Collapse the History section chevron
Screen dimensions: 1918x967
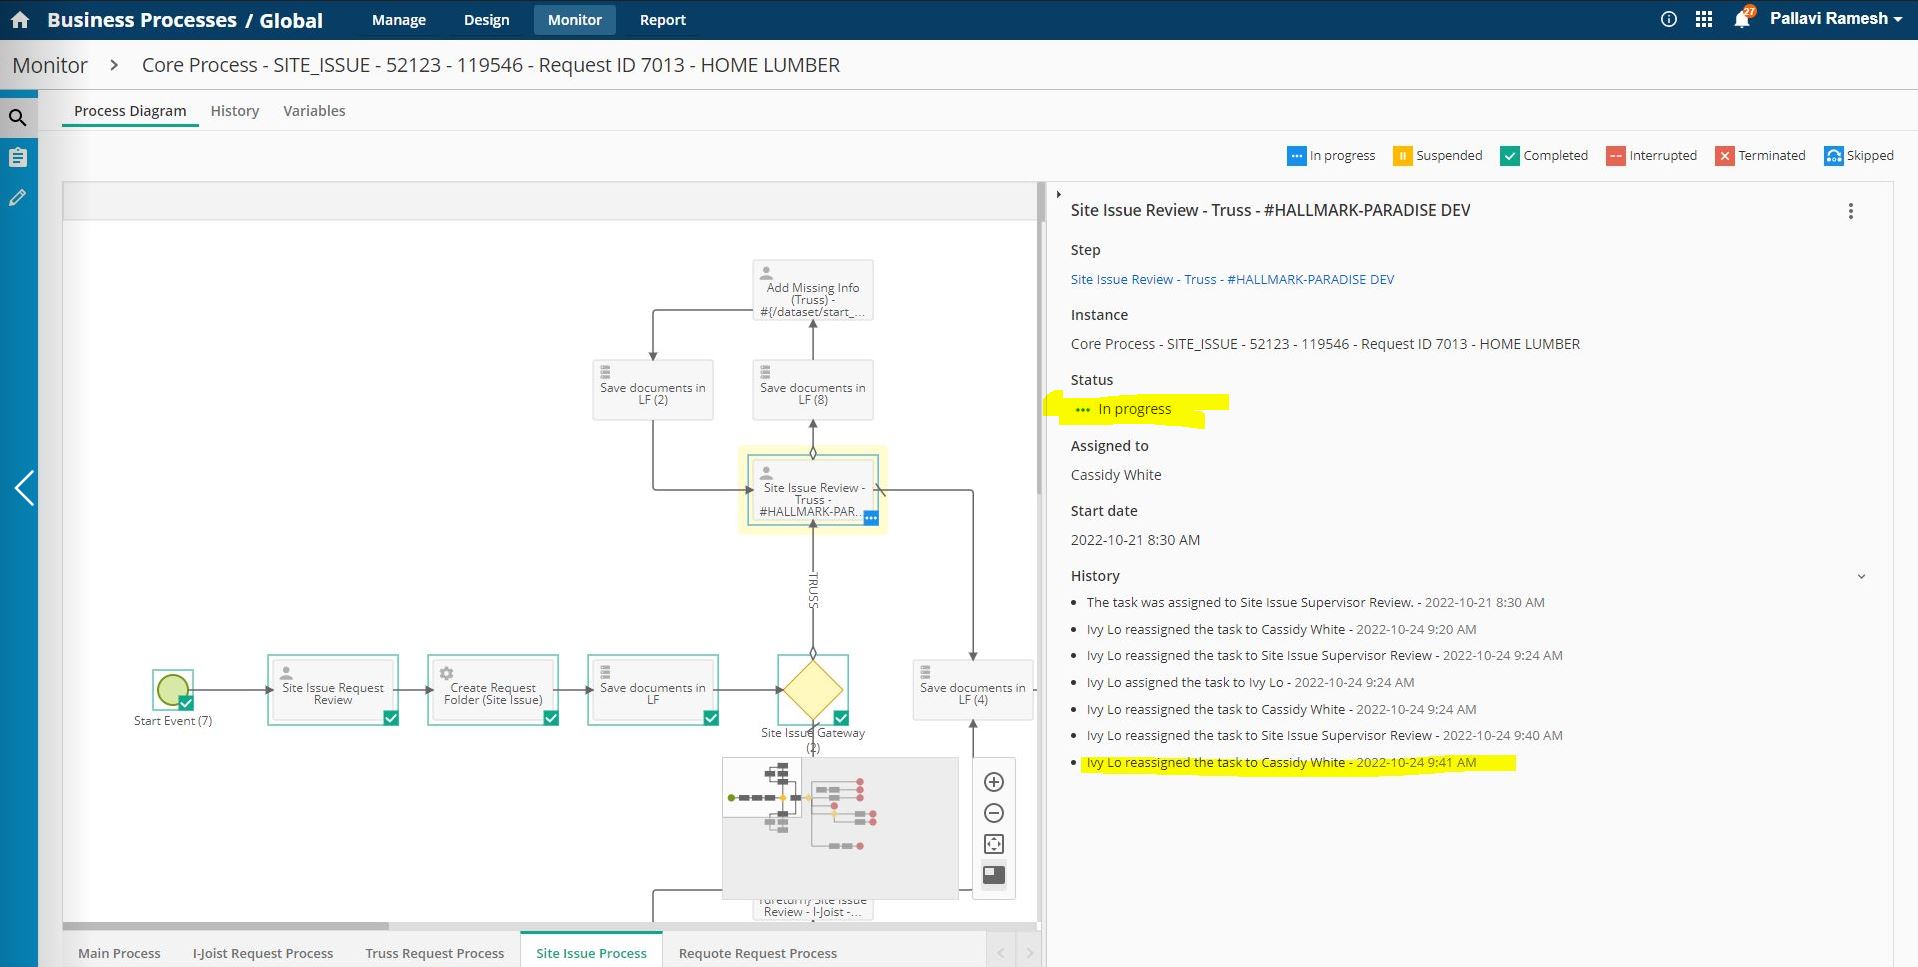pos(1861,577)
